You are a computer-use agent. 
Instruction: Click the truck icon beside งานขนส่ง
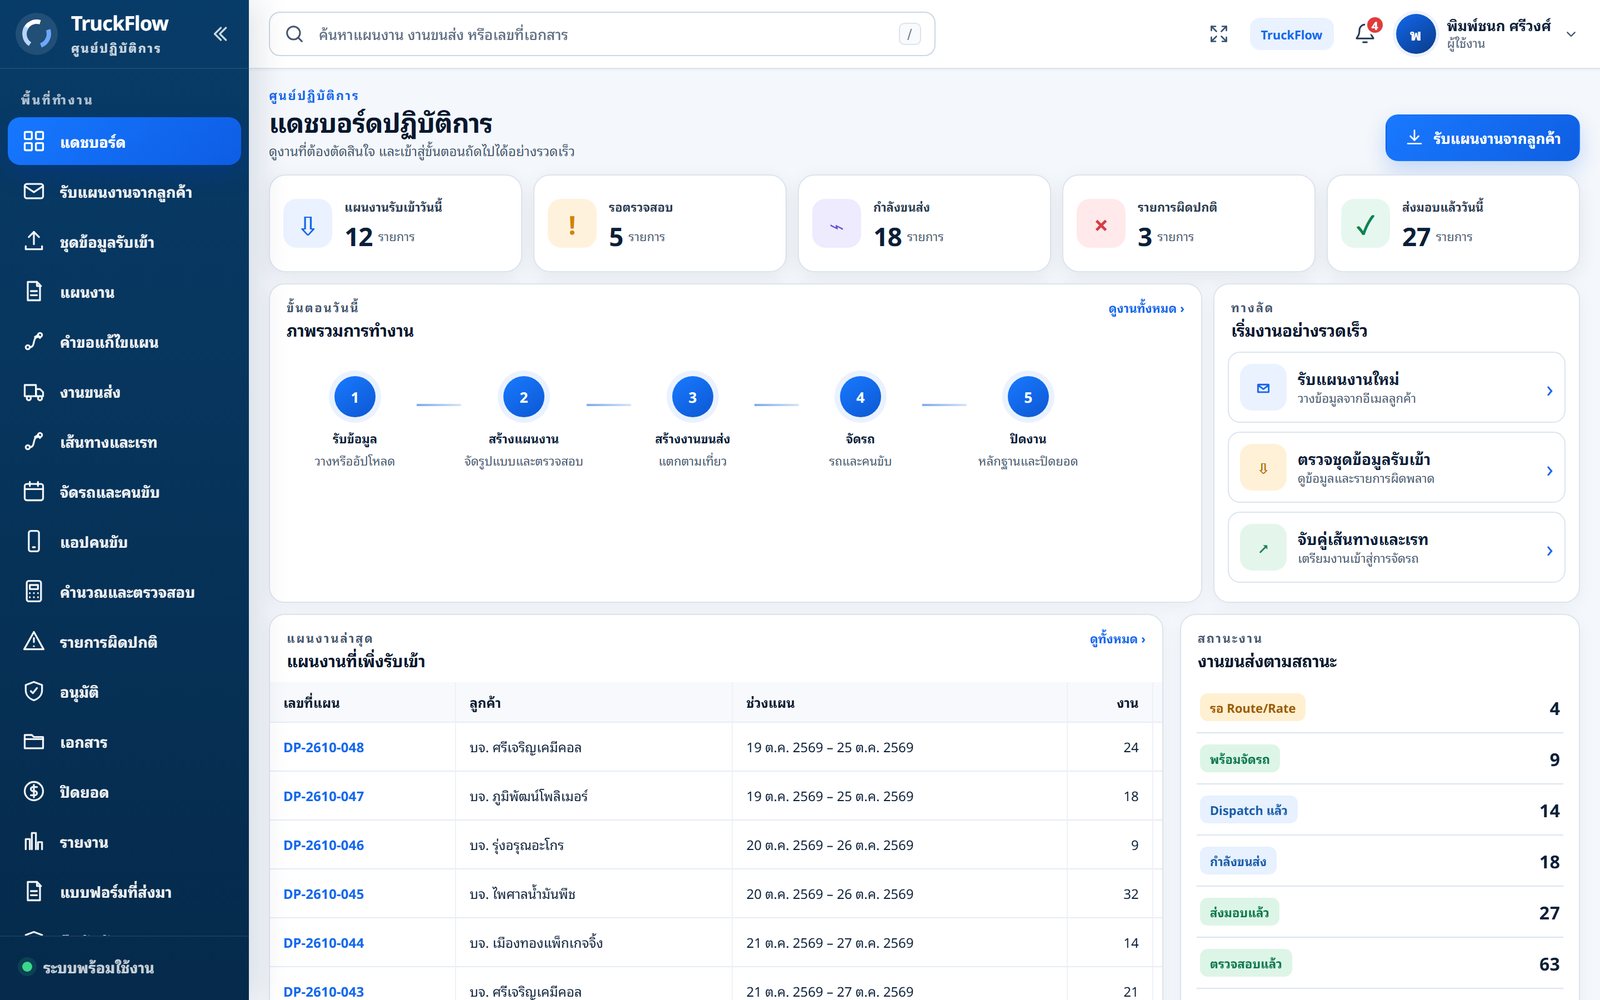point(34,391)
